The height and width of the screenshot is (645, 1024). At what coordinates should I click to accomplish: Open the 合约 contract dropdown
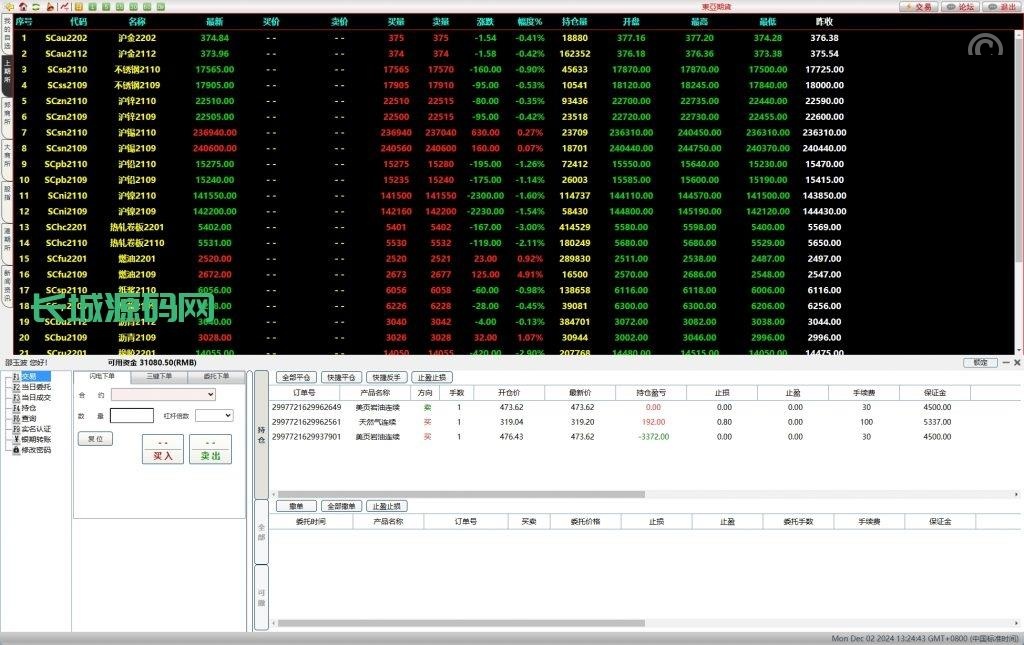[163, 395]
